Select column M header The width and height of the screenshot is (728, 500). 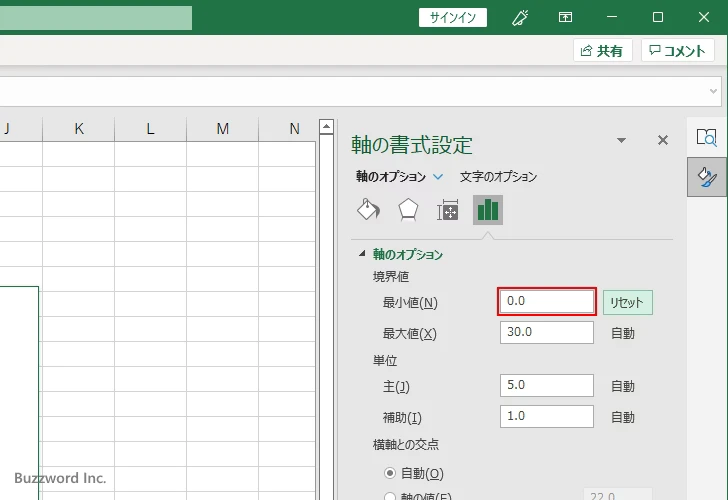[x=222, y=129]
